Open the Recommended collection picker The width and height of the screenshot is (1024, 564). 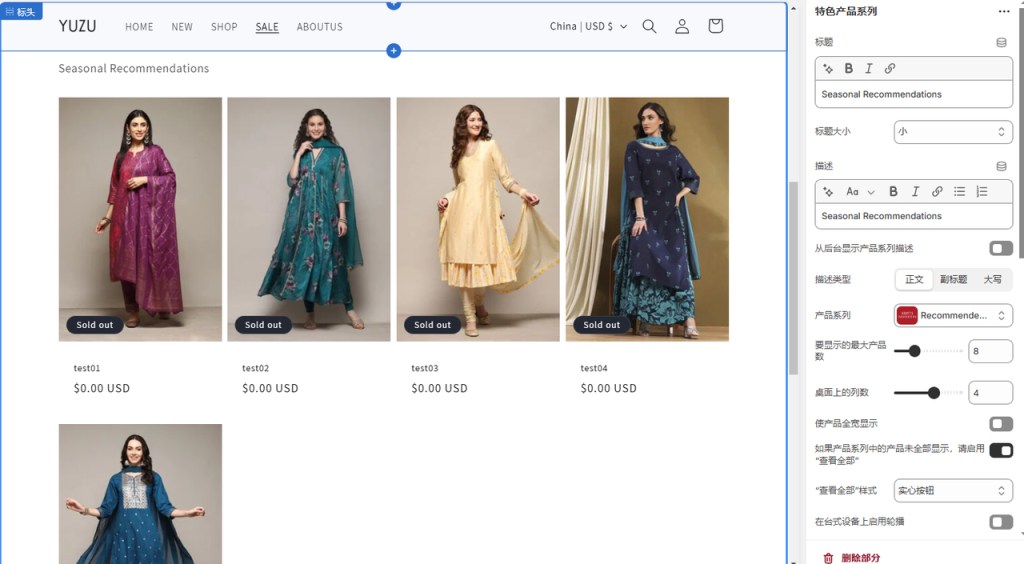(x=953, y=315)
